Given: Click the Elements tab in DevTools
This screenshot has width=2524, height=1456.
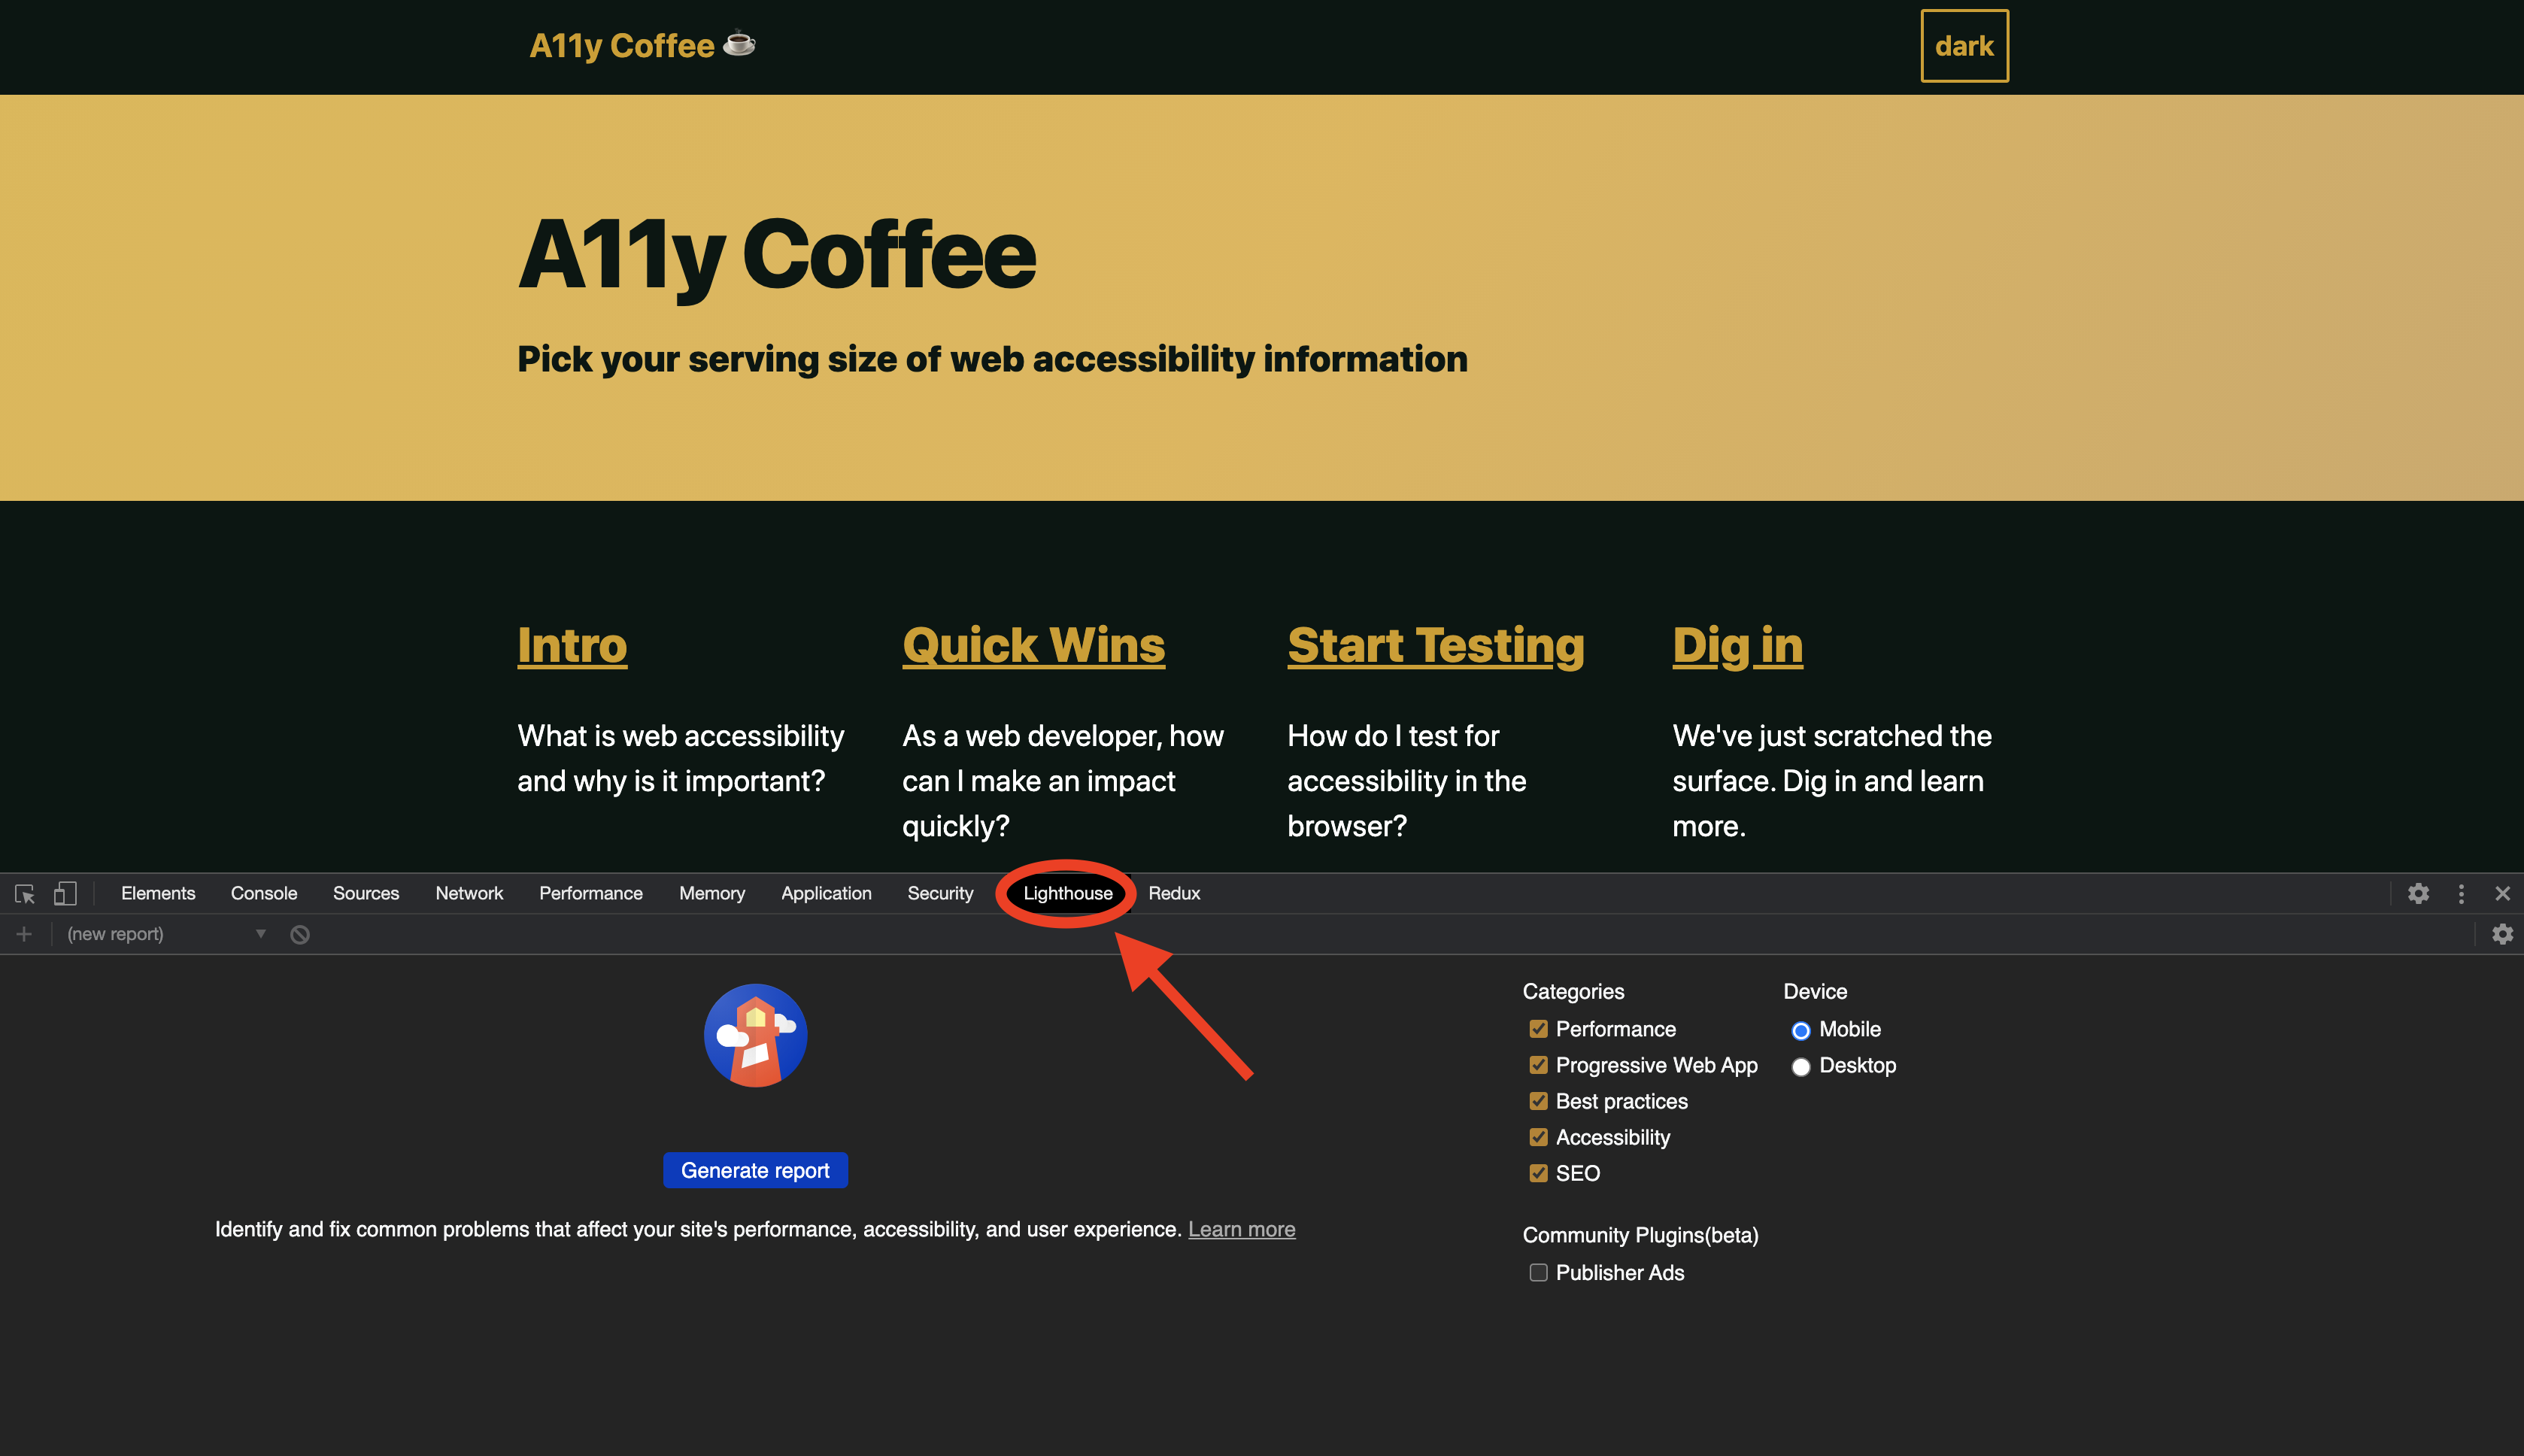Looking at the screenshot, I should 158,893.
